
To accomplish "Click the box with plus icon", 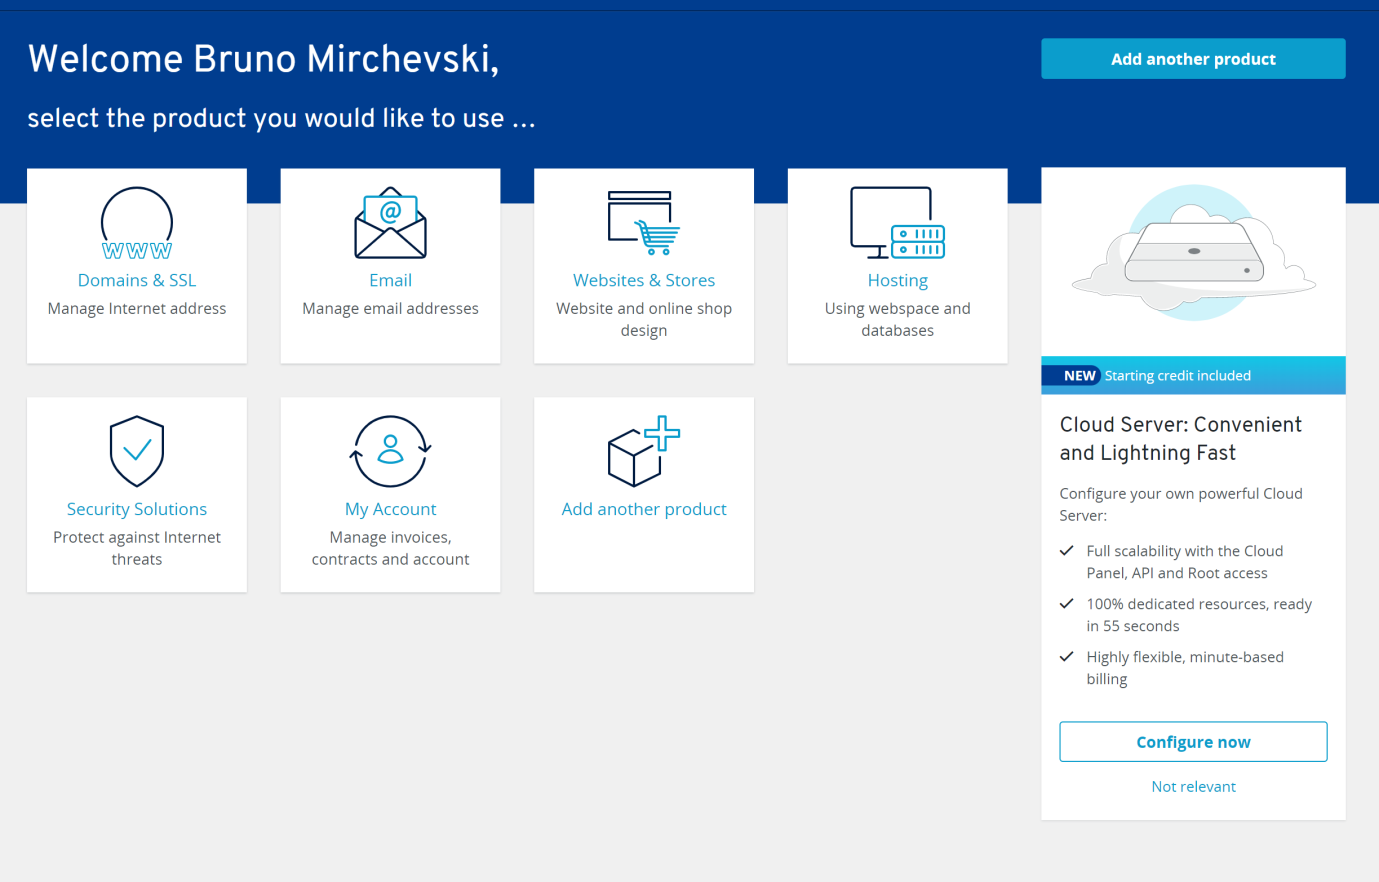I will (644, 451).
